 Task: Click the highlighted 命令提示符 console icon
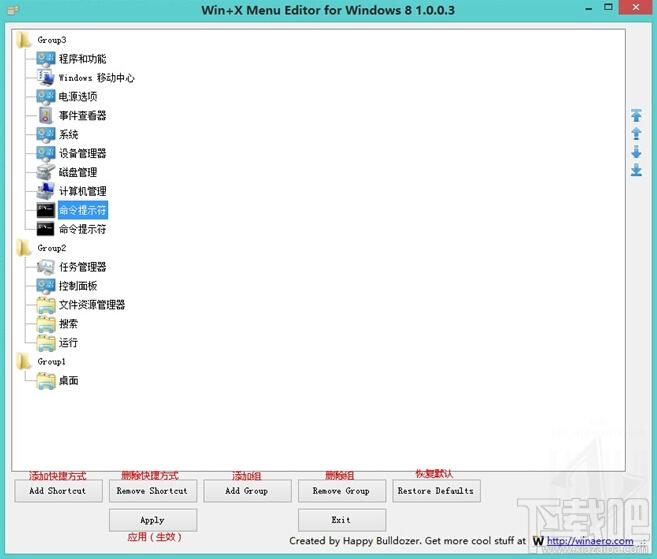[46, 210]
